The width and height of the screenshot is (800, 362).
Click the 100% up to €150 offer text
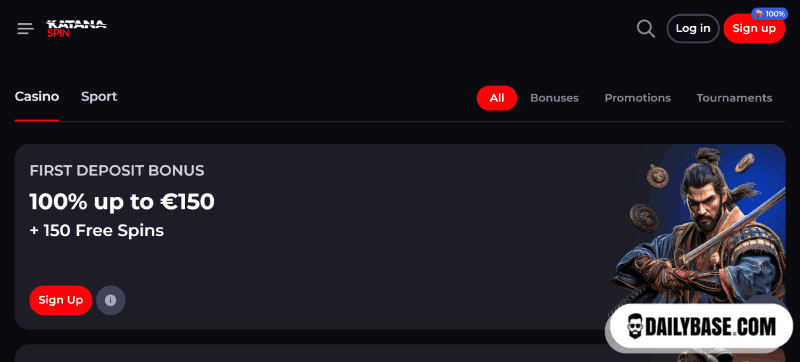tap(122, 202)
